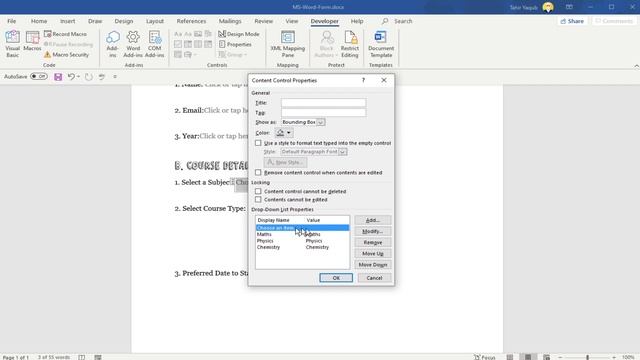Open Macro Security settings
The height and width of the screenshot is (360, 640).
[66, 54]
